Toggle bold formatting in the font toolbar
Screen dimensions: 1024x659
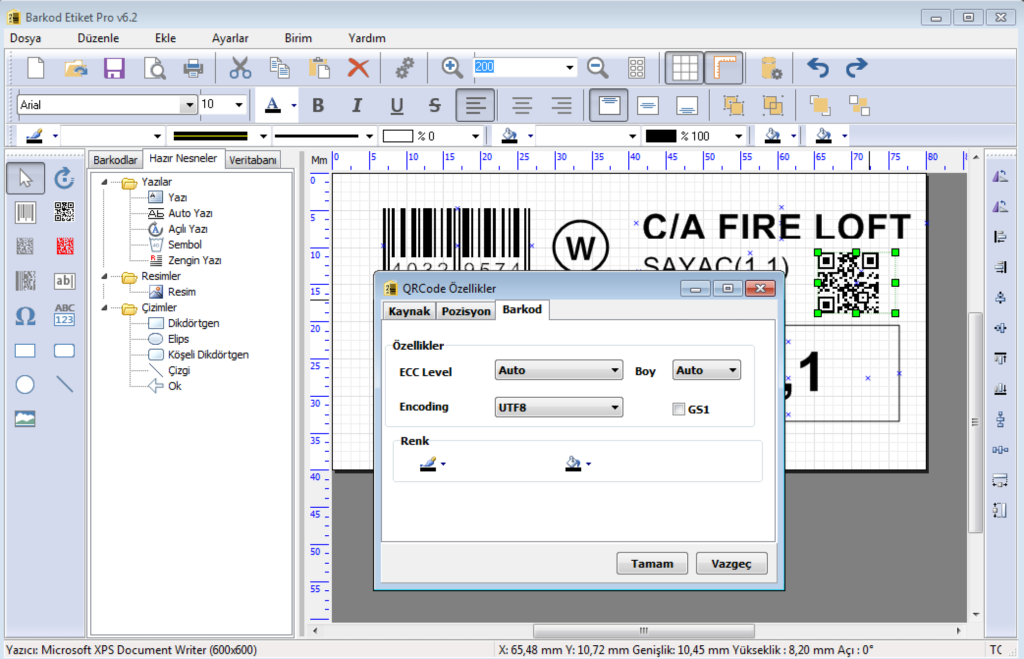pyautogui.click(x=318, y=105)
